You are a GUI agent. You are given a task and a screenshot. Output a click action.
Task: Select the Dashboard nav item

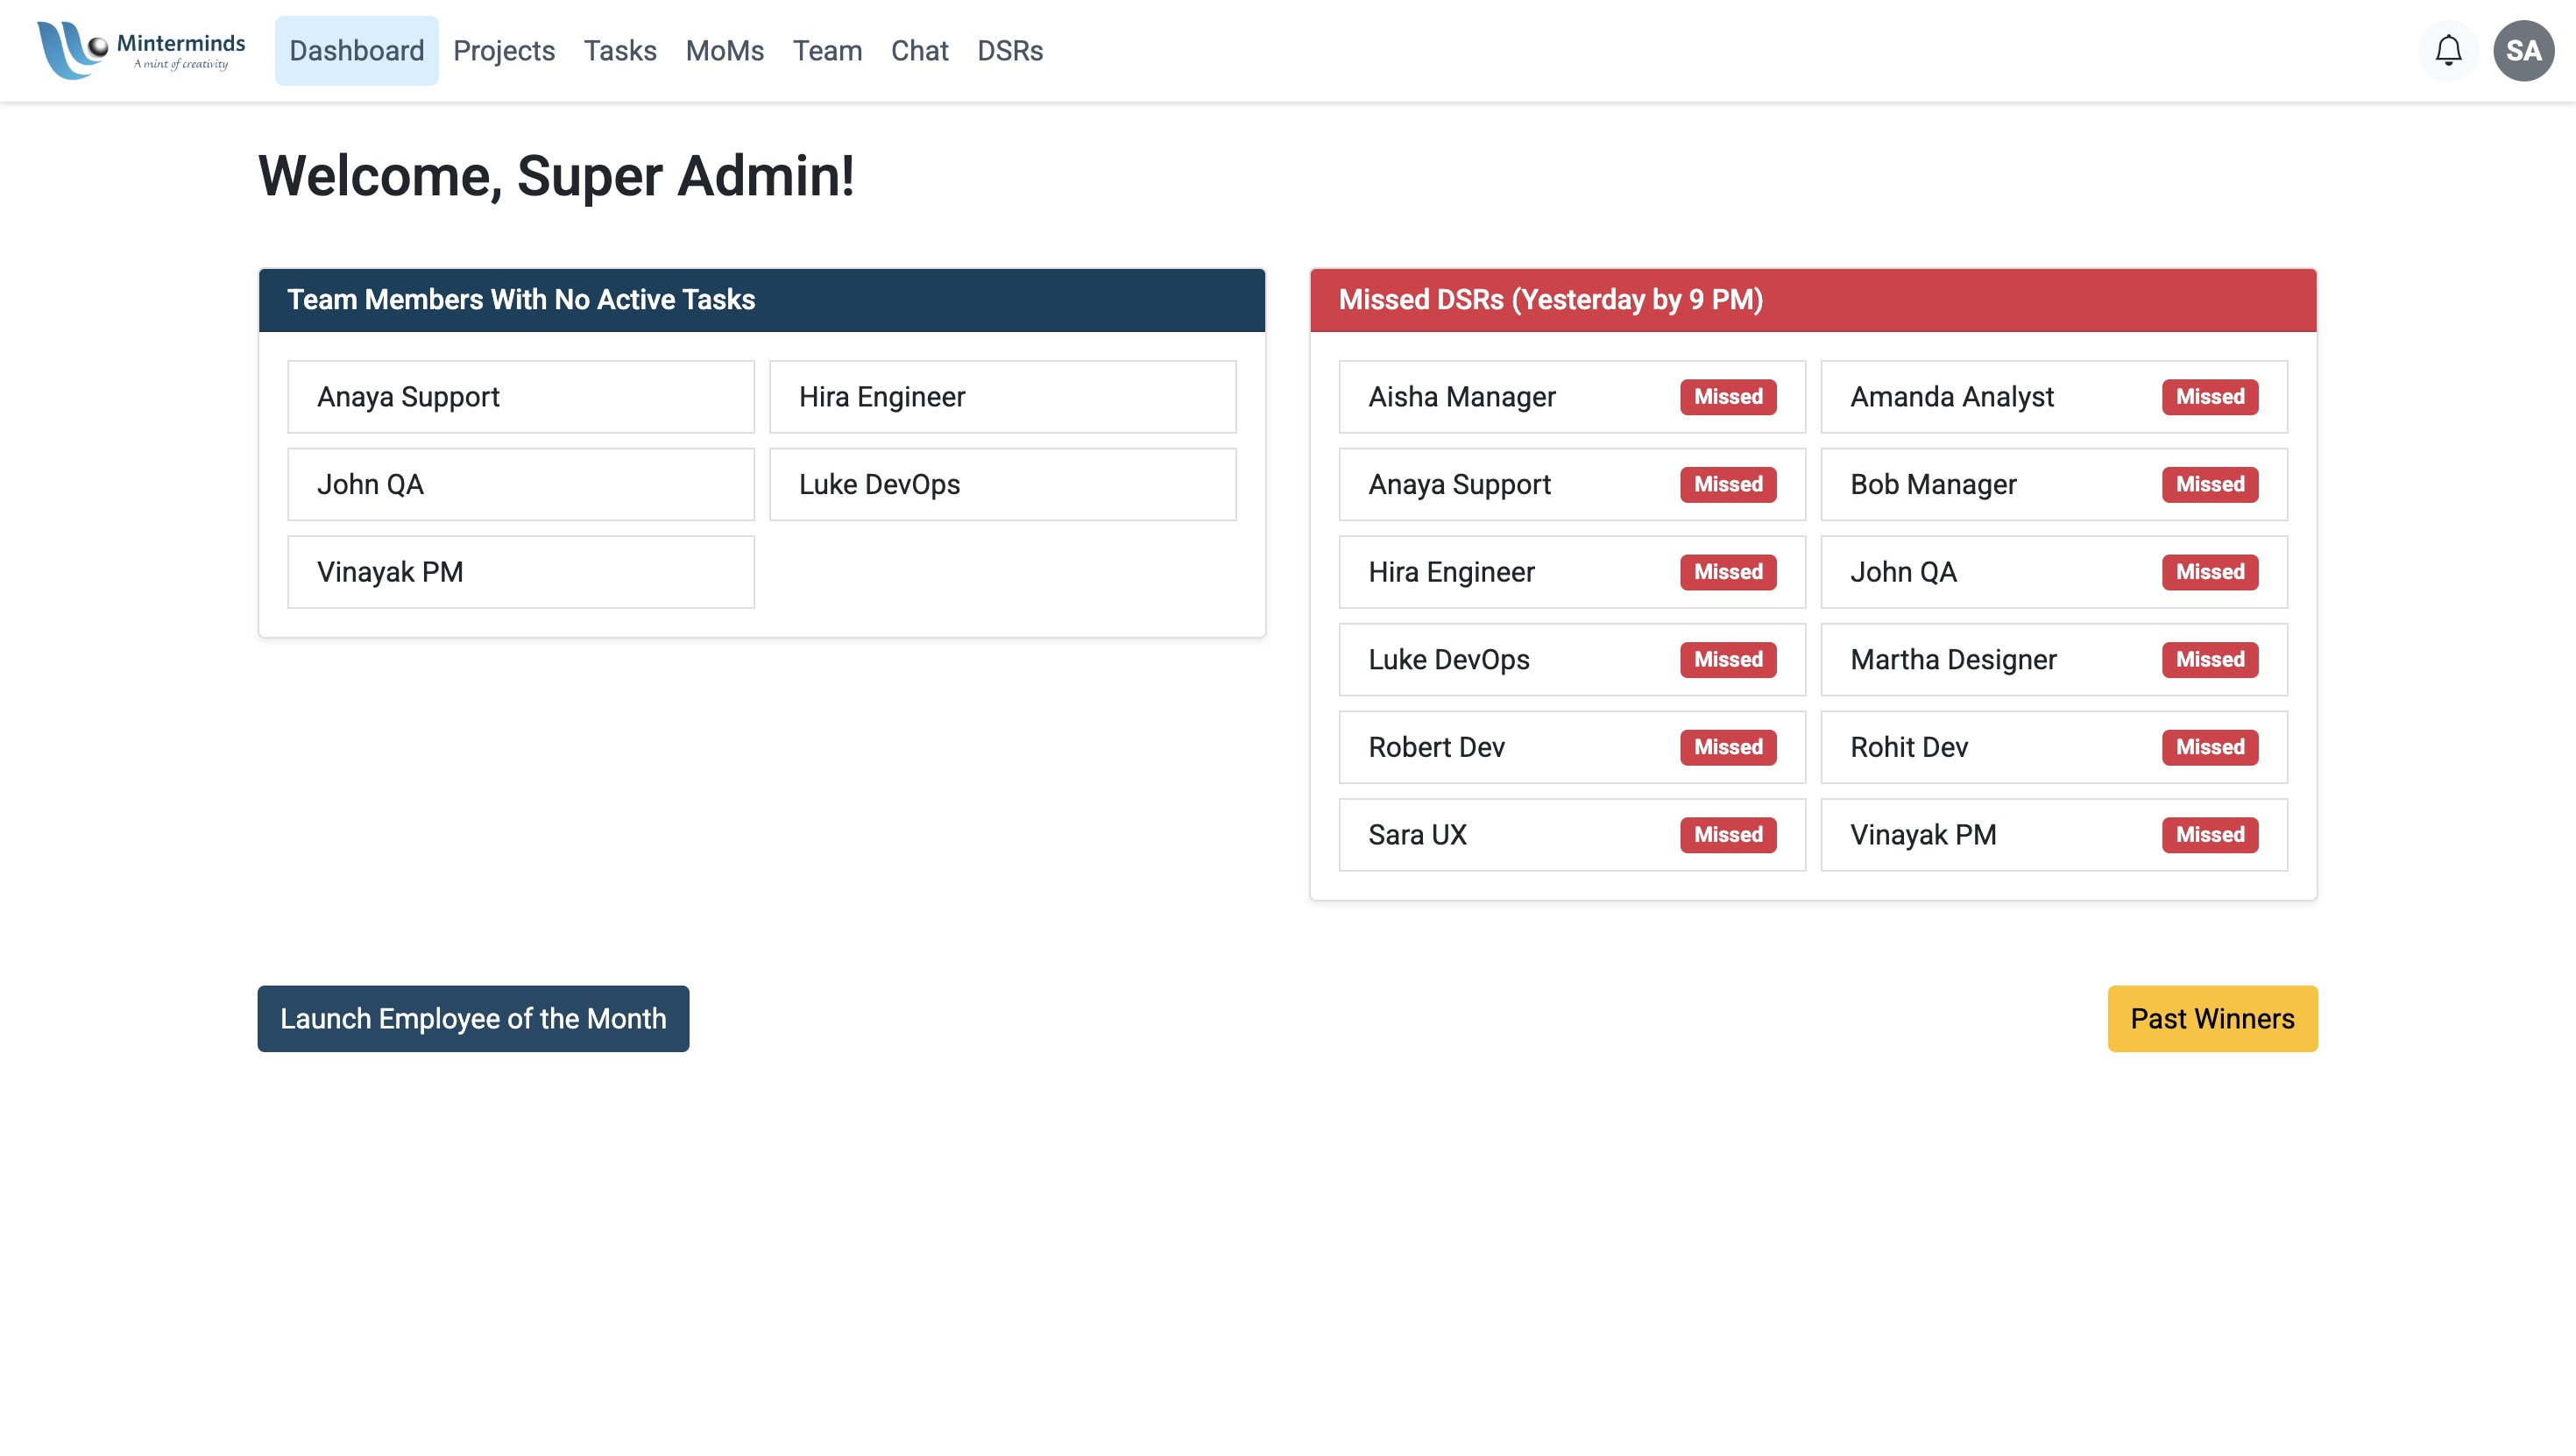(356, 50)
